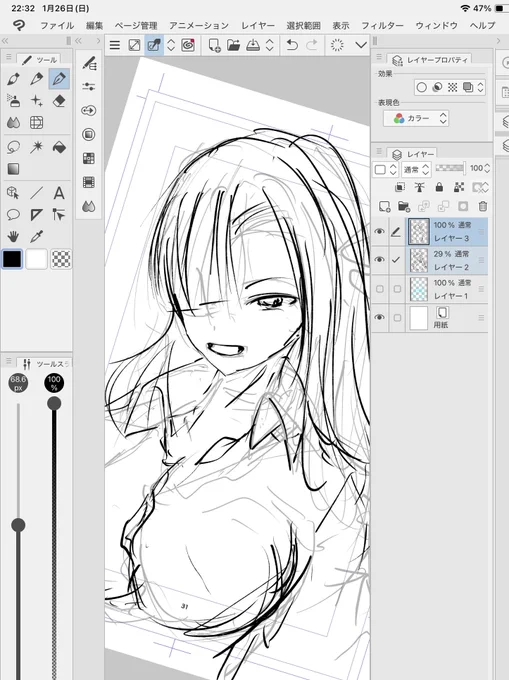Open the 編集 menu
Viewport: 509px width, 680px height.
[95, 26]
